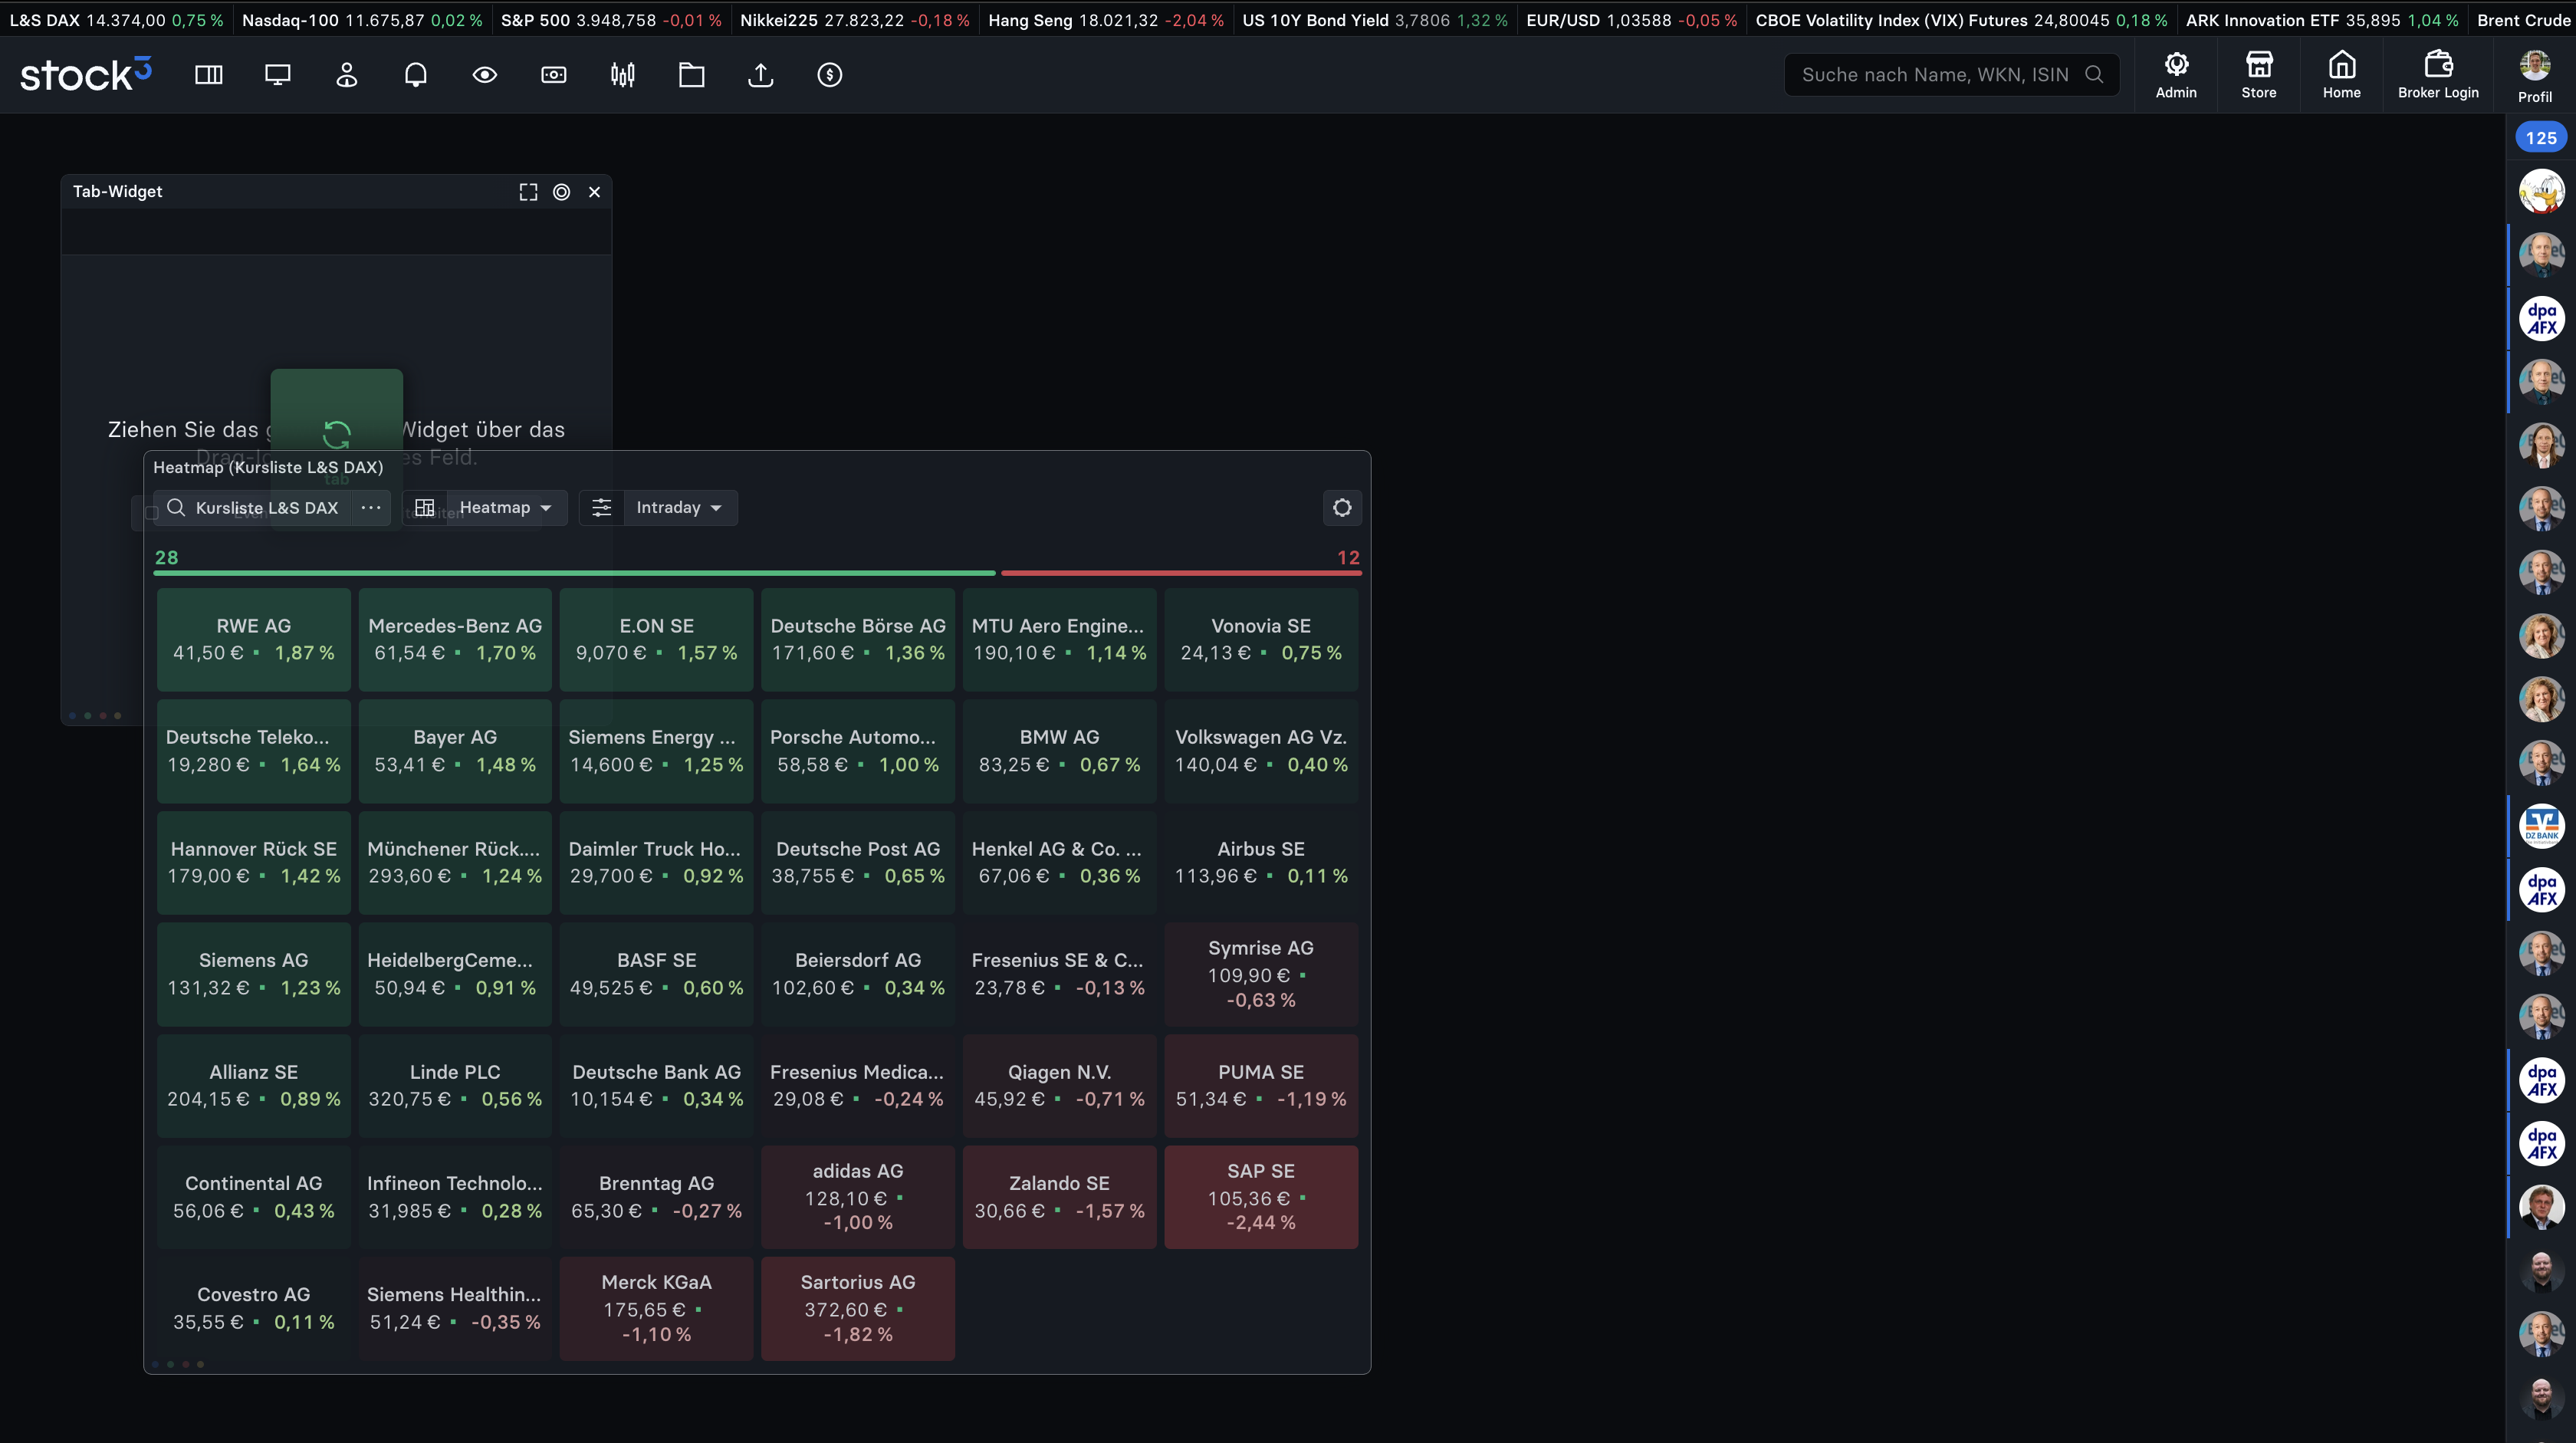Screen dimensions: 2576x1443
Task: Open the Deutsche Börse AG tile
Action: point(858,639)
